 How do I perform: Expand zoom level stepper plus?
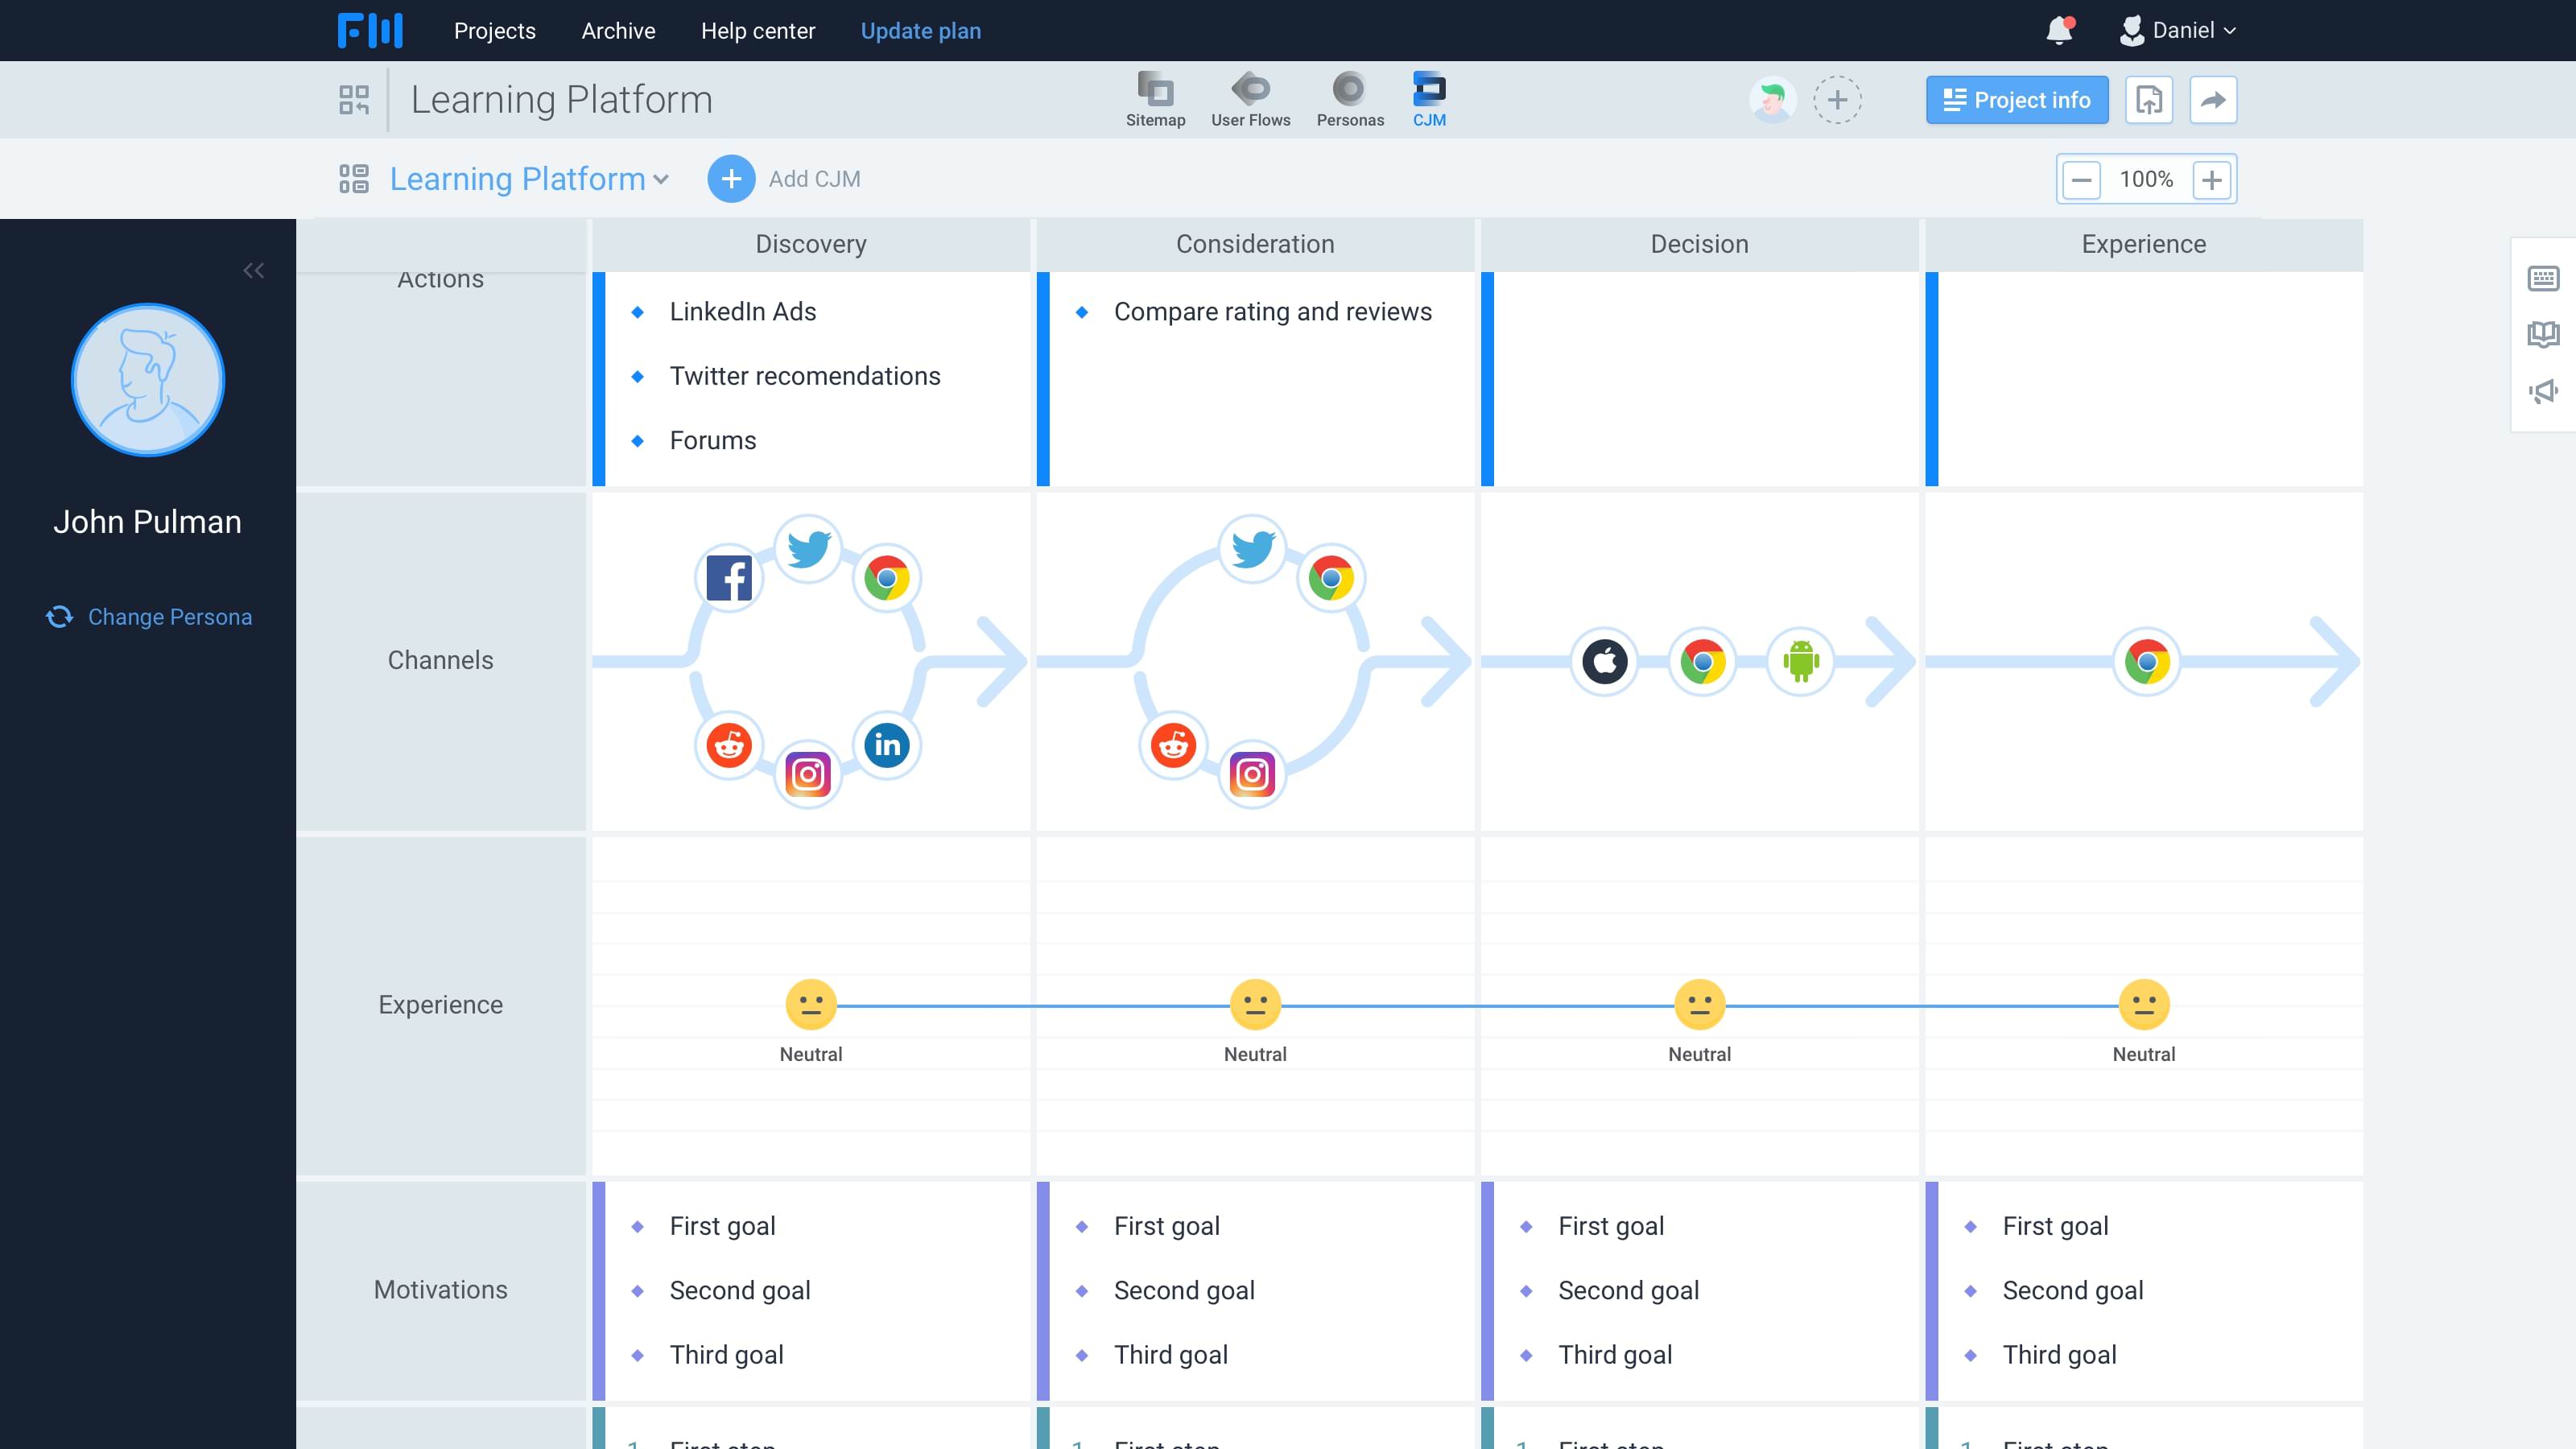point(2211,179)
